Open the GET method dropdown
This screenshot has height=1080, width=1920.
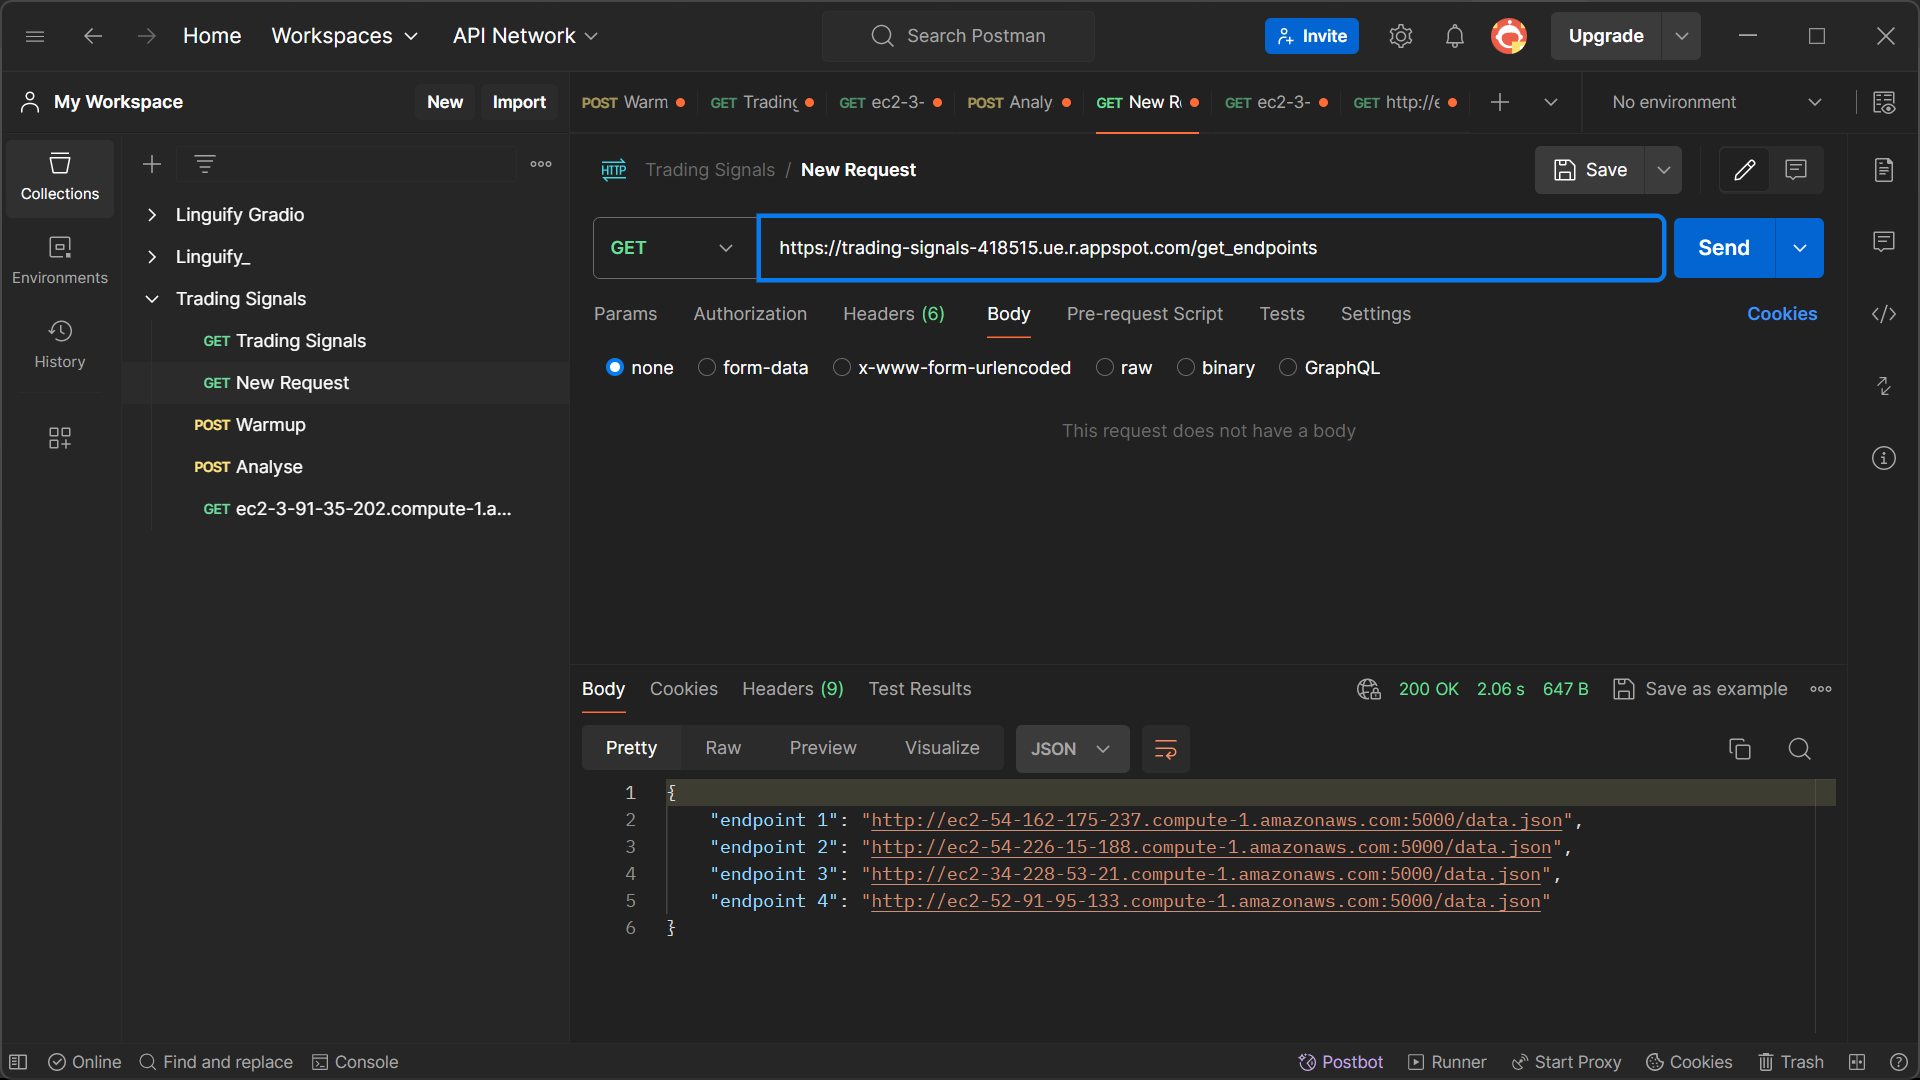[673, 248]
